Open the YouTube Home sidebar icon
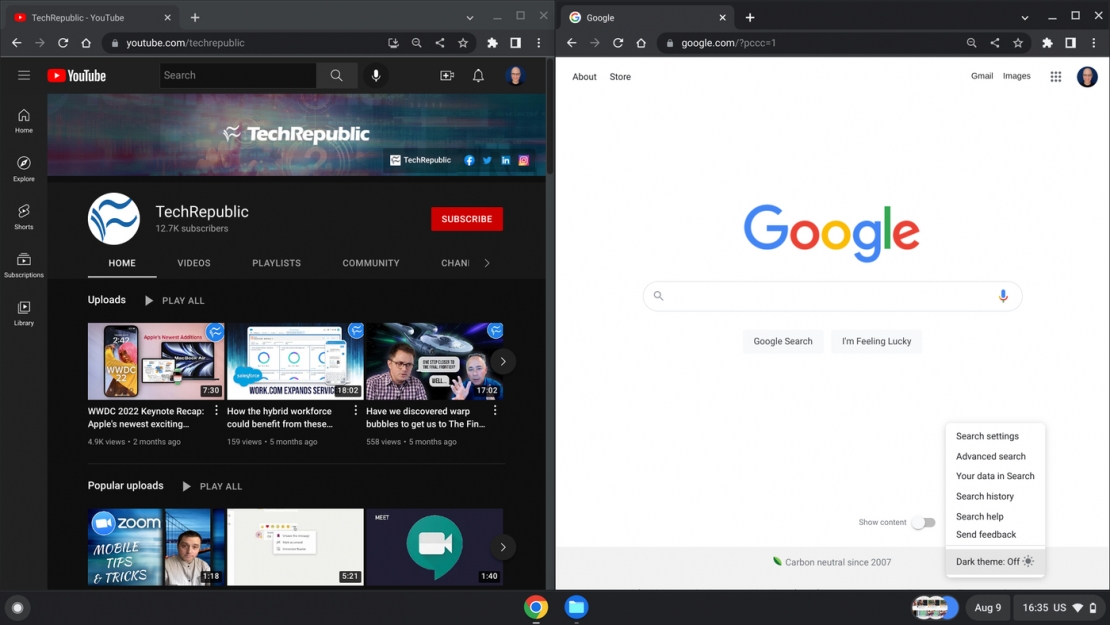The image size is (1110, 625). click(x=23, y=118)
